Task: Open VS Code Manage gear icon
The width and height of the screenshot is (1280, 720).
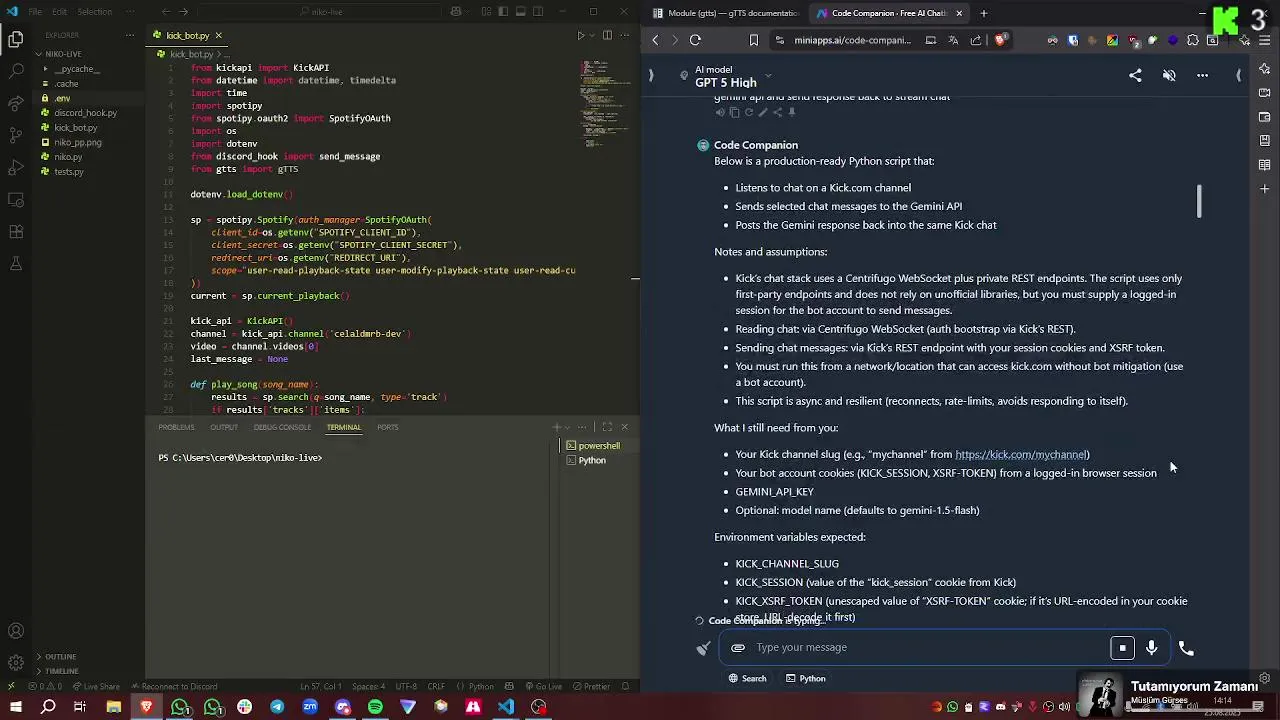Action: coord(16,662)
